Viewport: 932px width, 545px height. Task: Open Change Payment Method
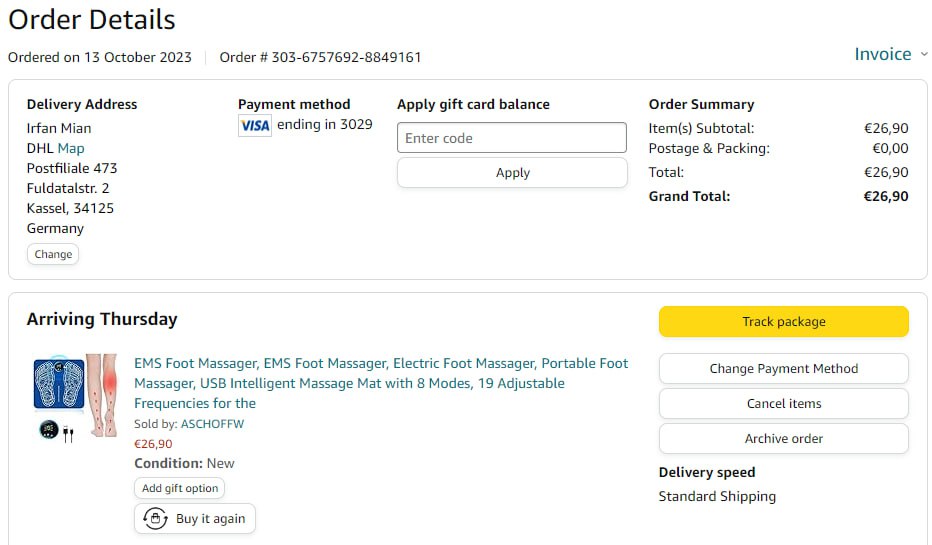[783, 368]
